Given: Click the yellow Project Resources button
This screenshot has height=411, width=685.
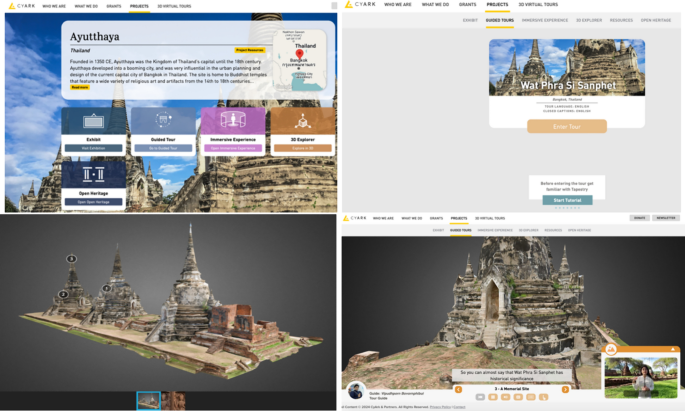Looking at the screenshot, I should 249,50.
